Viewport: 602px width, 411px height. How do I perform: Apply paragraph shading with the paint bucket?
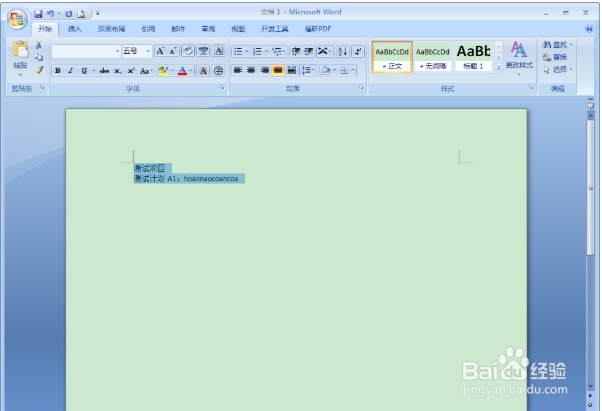tap(326, 70)
